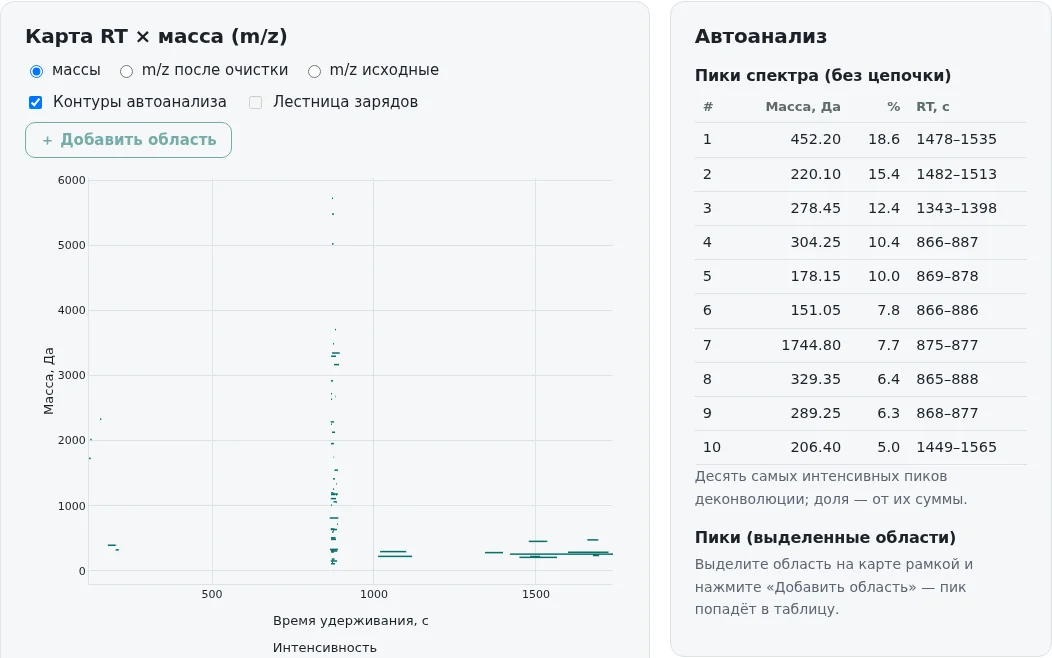Select mass value 452.20 in the table
This screenshot has width=1052, height=658.
coord(815,140)
